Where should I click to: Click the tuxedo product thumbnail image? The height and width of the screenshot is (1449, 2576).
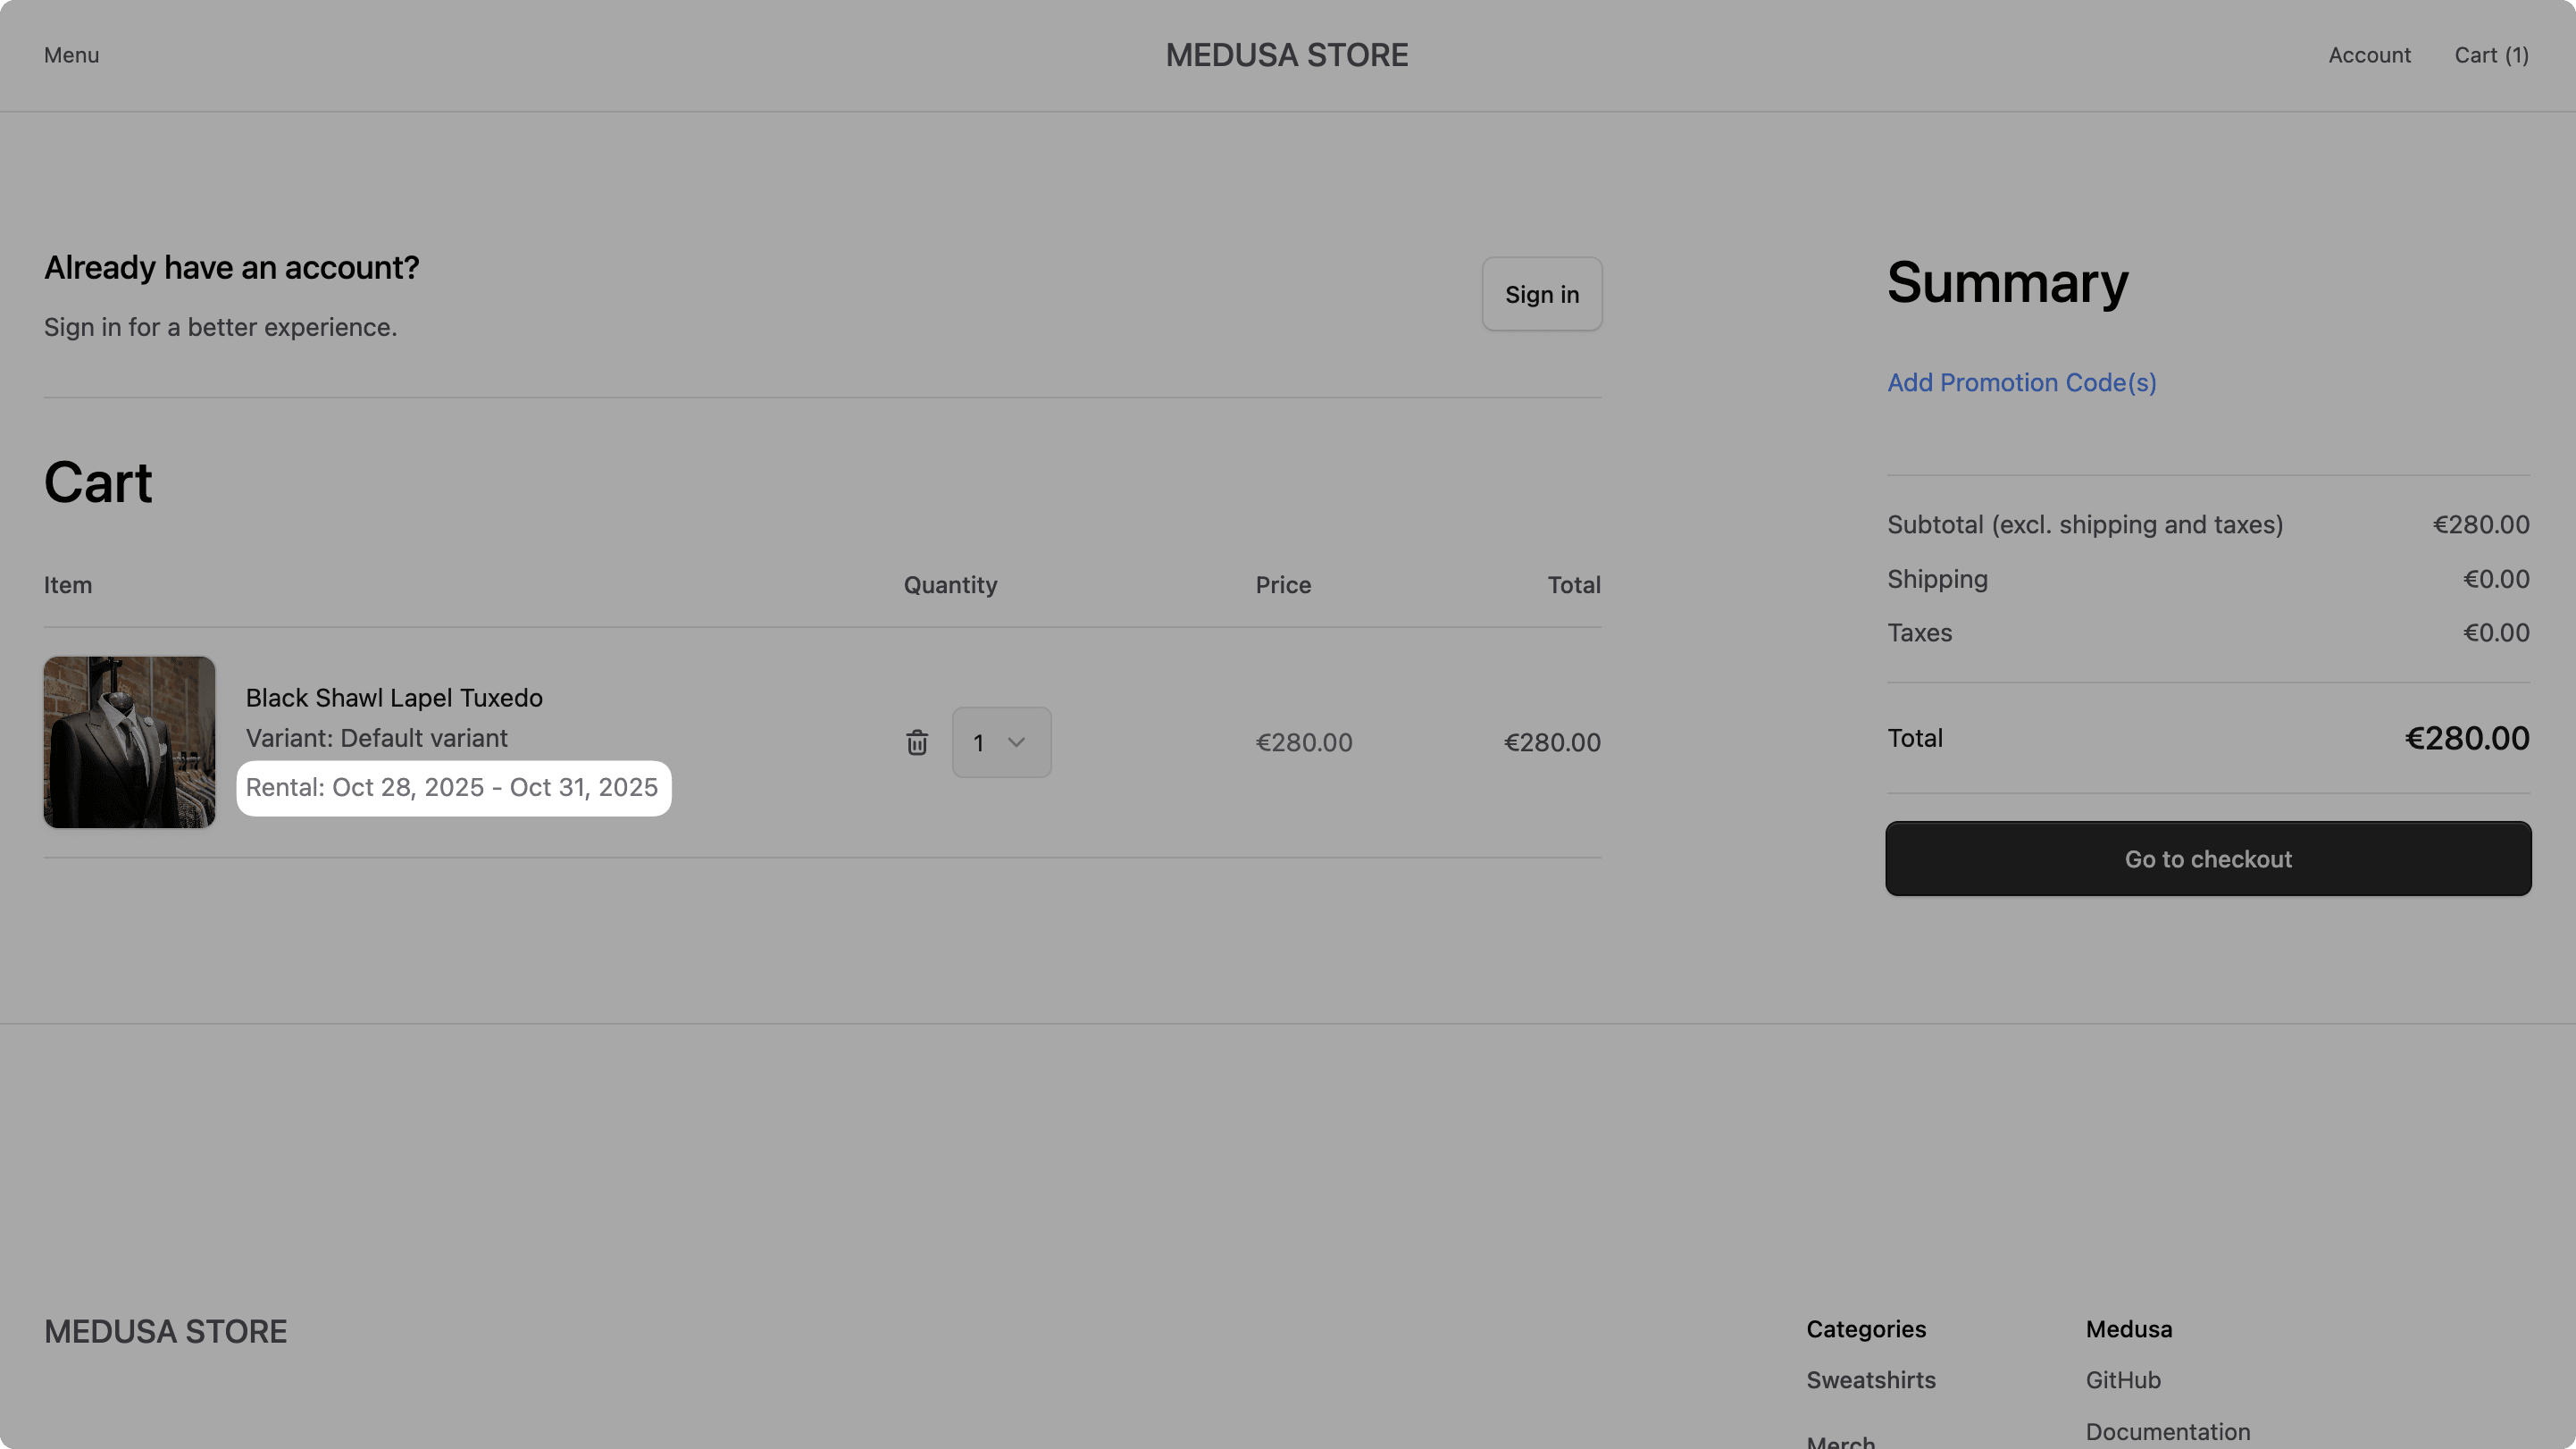click(x=129, y=742)
